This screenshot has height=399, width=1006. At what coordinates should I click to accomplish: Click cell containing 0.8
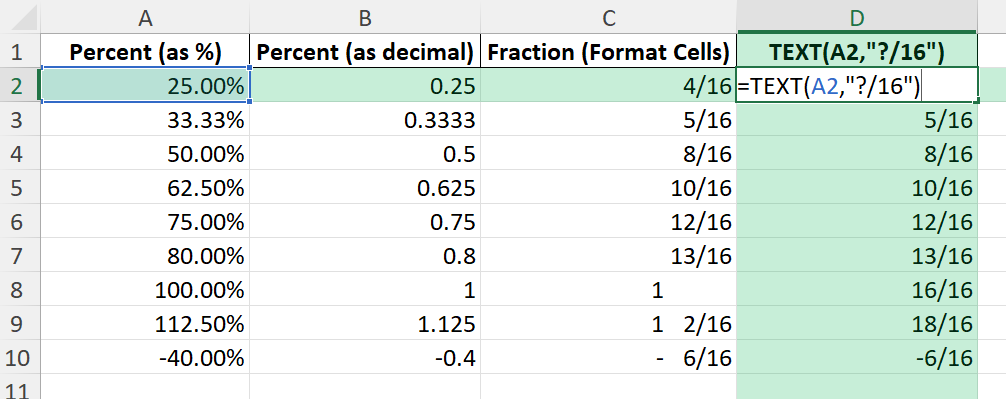pyautogui.click(x=365, y=255)
